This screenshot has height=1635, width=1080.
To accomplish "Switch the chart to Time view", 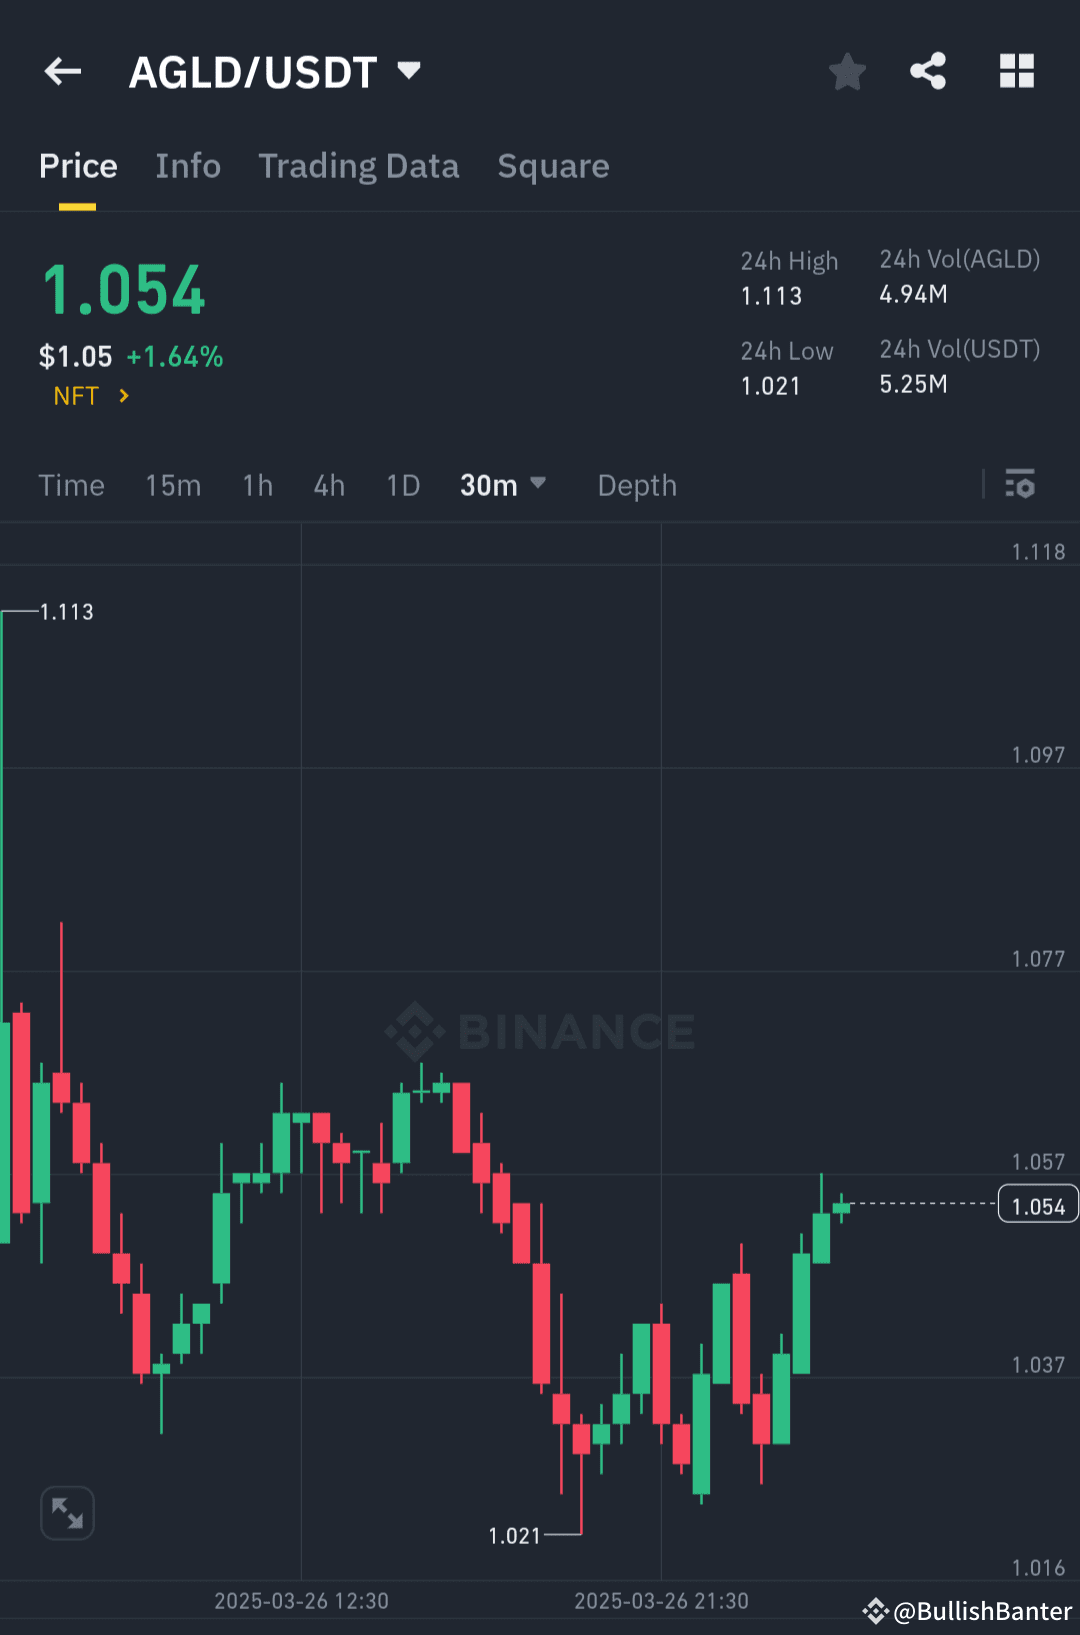I will 71,485.
